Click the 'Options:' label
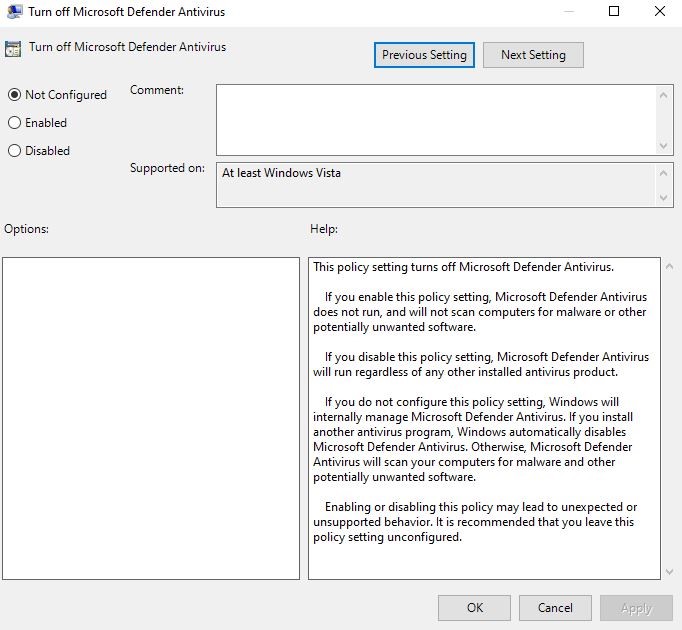Viewport: 682px width, 630px height. [27, 229]
